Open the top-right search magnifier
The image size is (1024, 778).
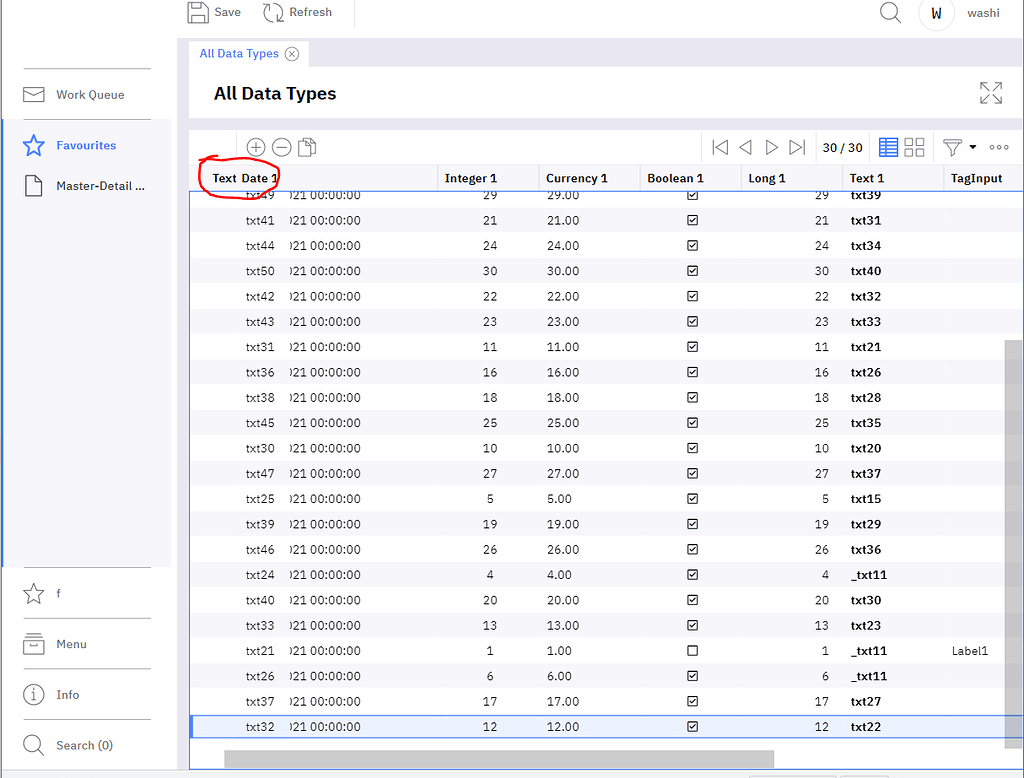tap(890, 13)
